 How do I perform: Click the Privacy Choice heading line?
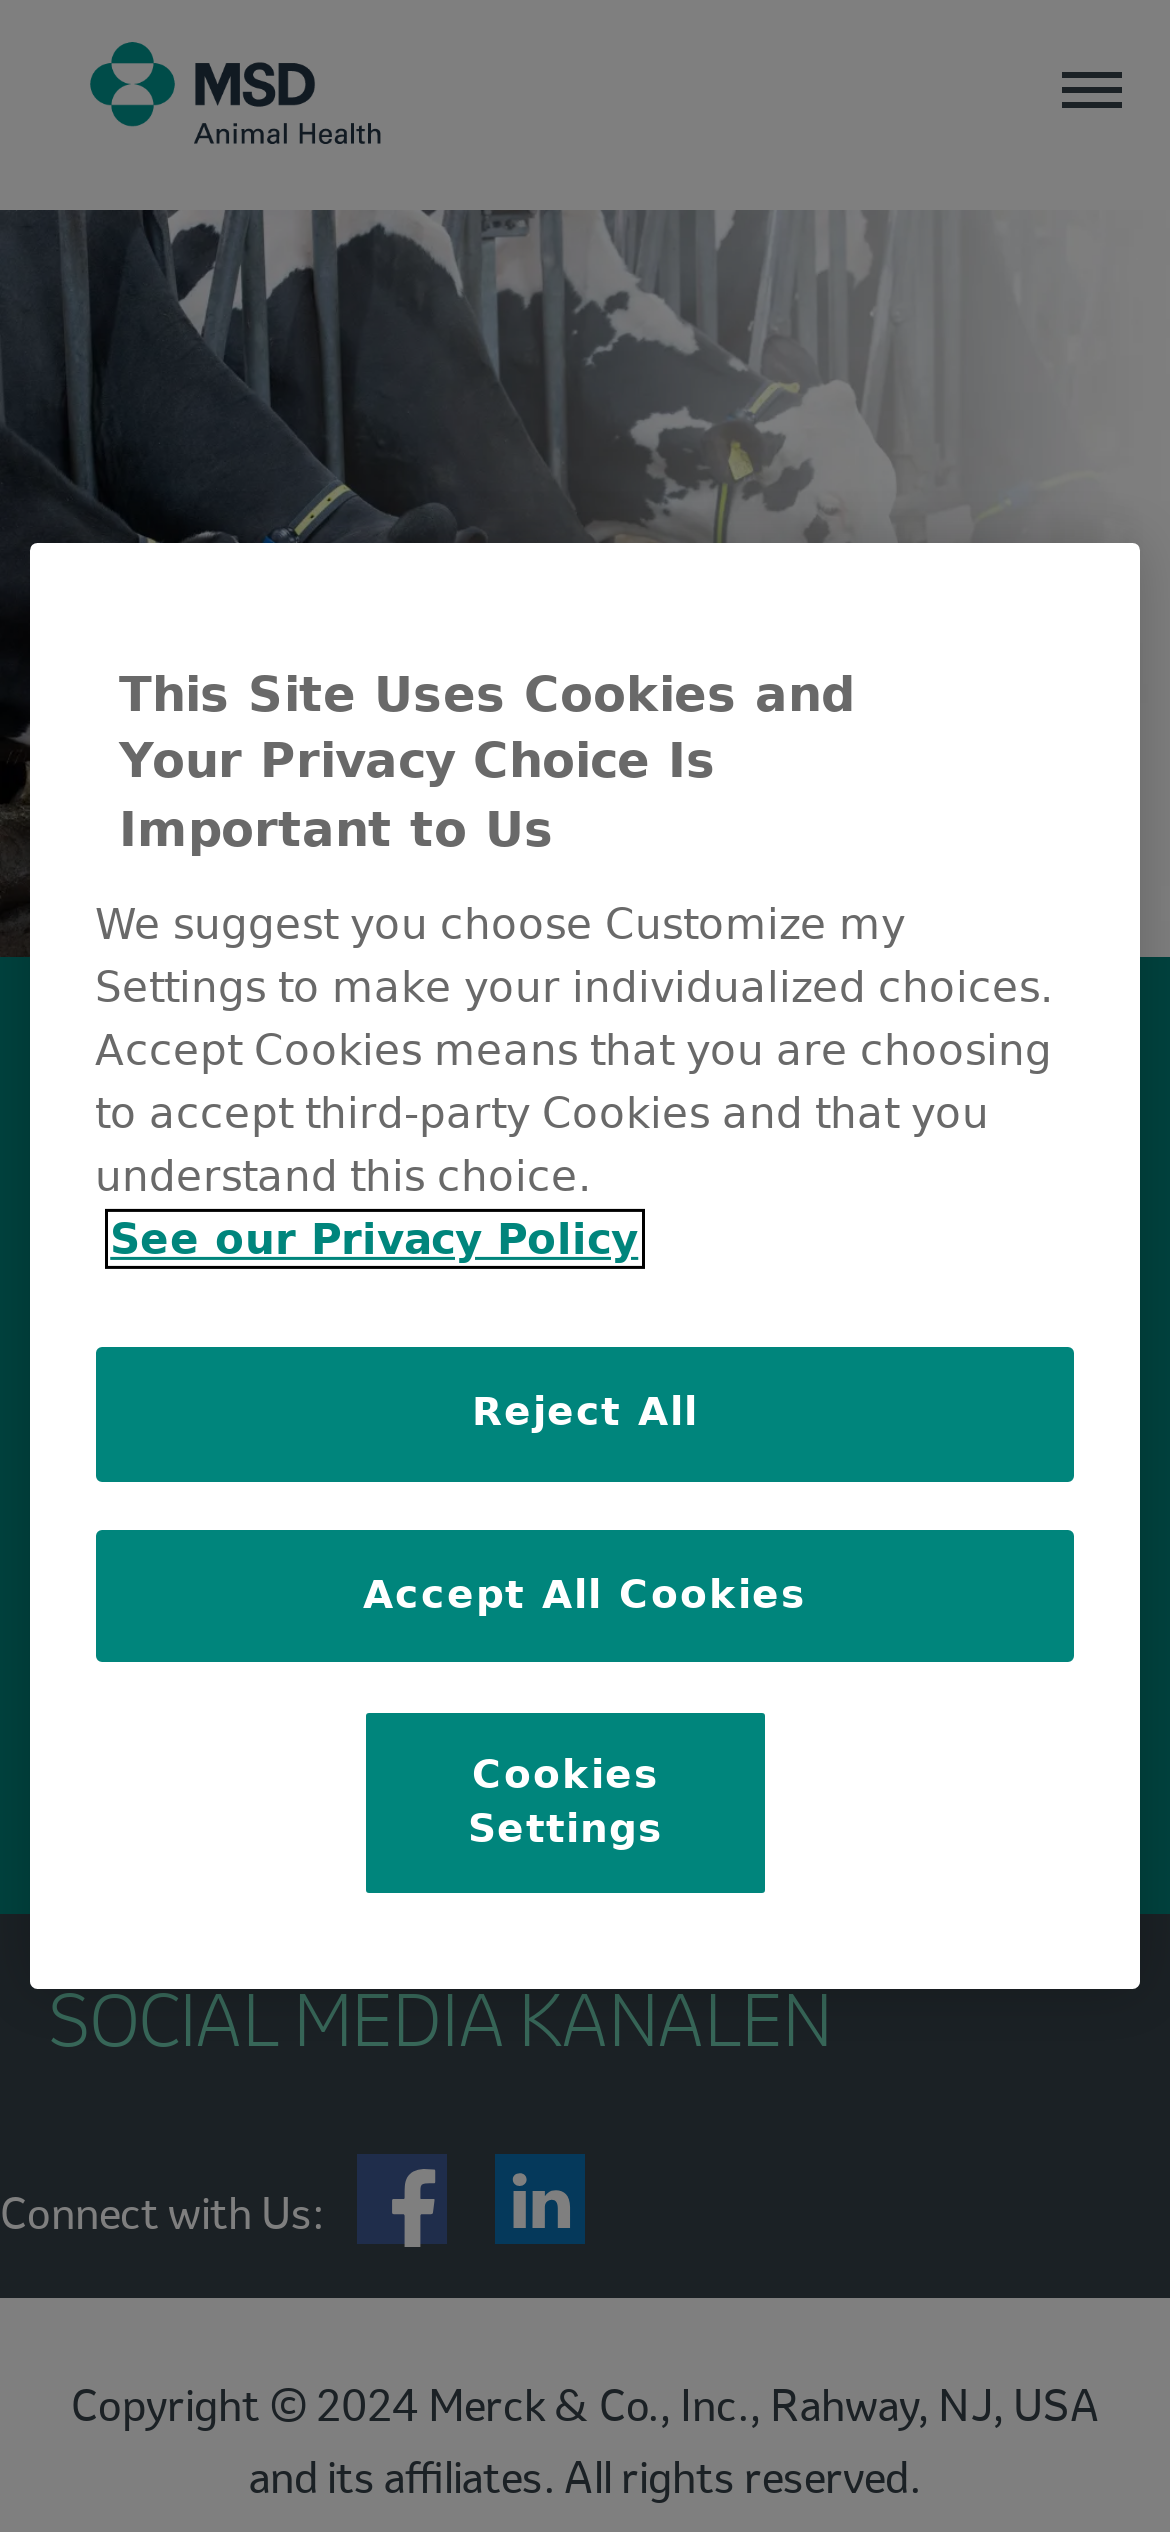click(417, 761)
